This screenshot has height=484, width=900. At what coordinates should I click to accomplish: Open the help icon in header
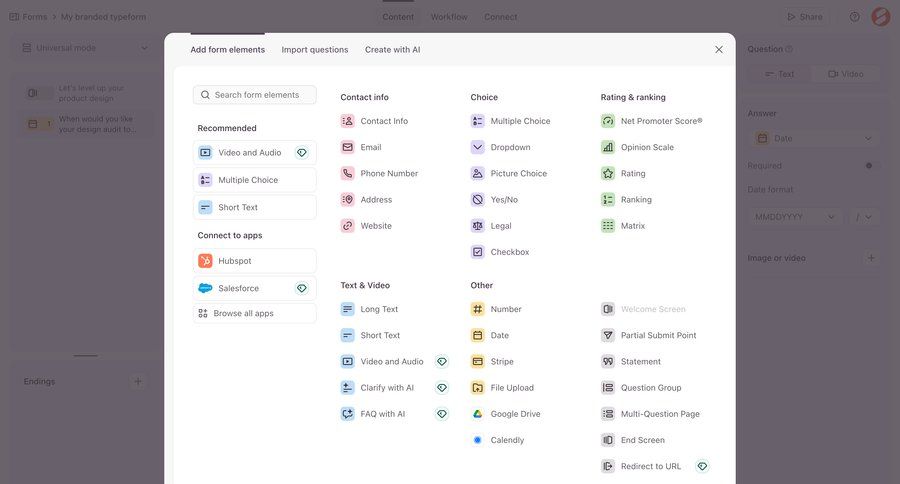click(x=855, y=17)
